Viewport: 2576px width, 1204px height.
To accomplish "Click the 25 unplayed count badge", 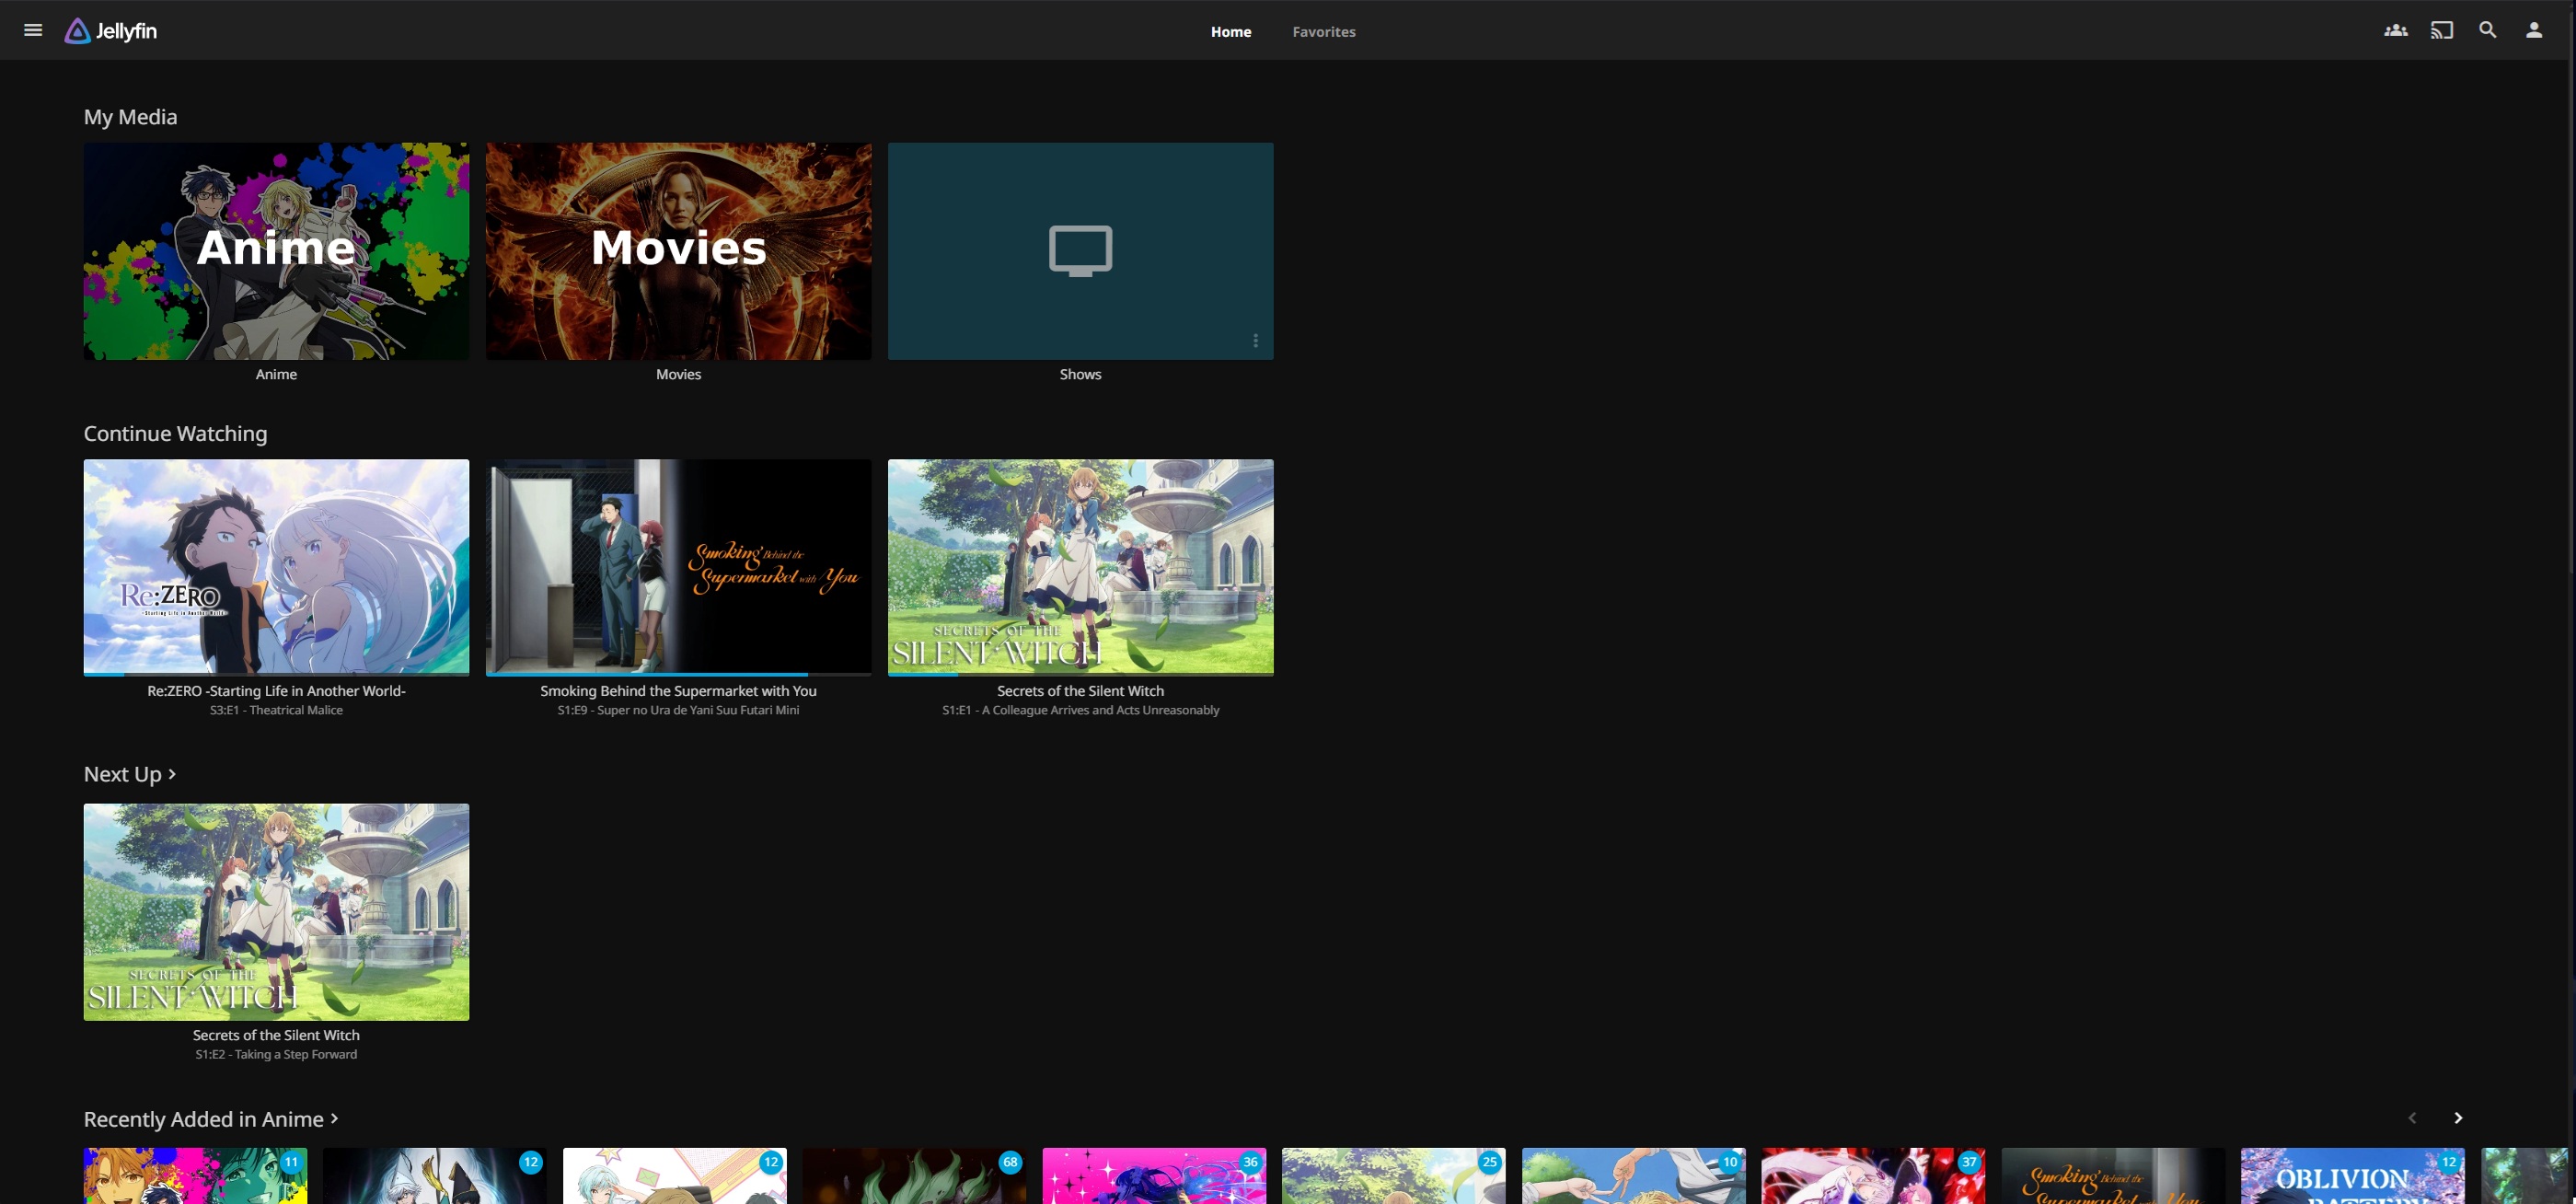I will click(1489, 1162).
